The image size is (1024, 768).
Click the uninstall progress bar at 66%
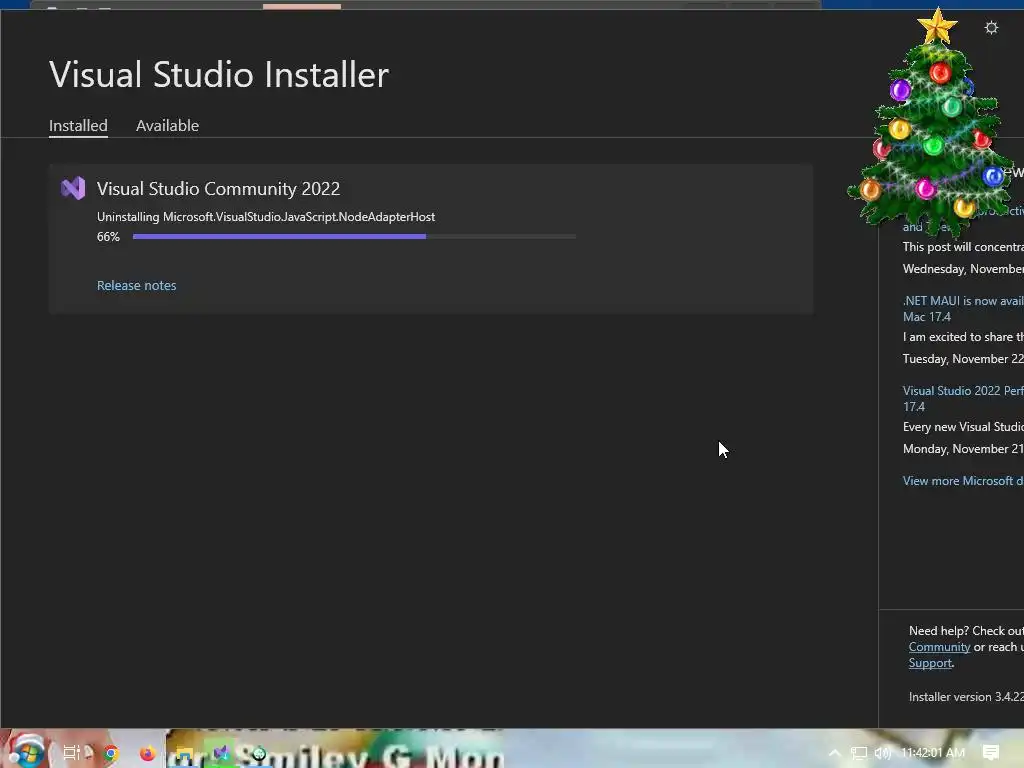pos(354,236)
